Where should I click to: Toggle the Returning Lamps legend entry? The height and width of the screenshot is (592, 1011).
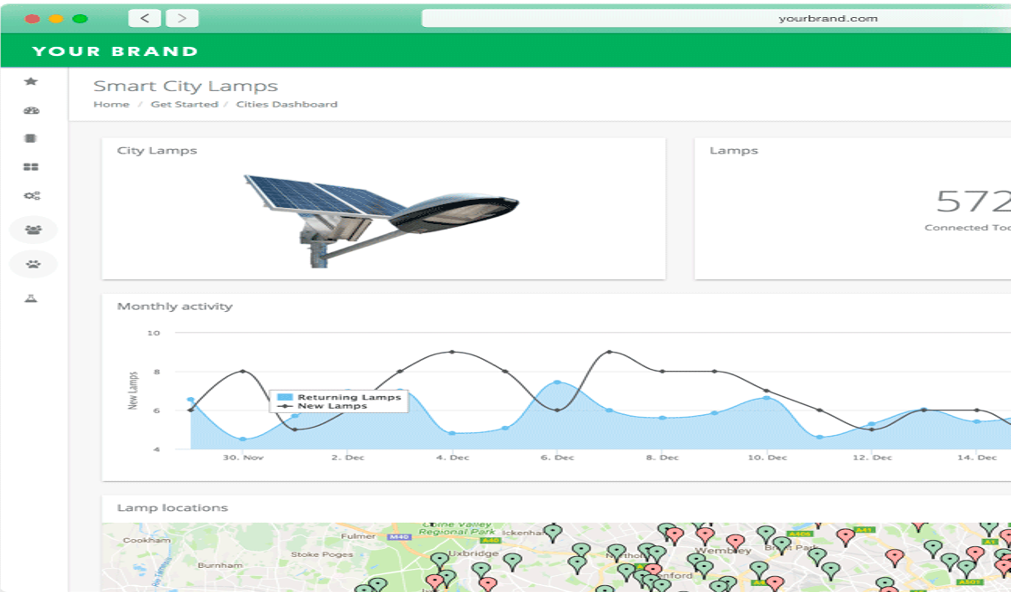pos(340,397)
